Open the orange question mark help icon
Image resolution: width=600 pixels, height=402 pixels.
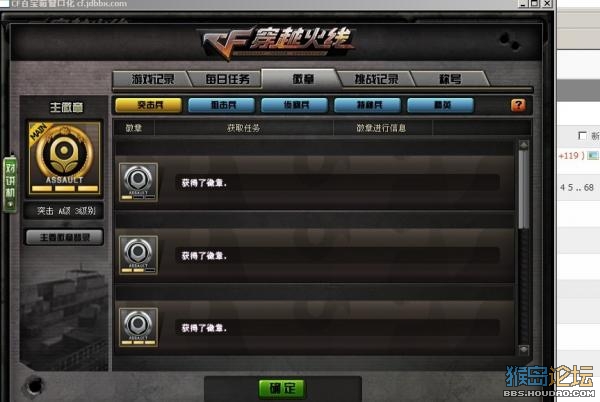pyautogui.click(x=518, y=105)
